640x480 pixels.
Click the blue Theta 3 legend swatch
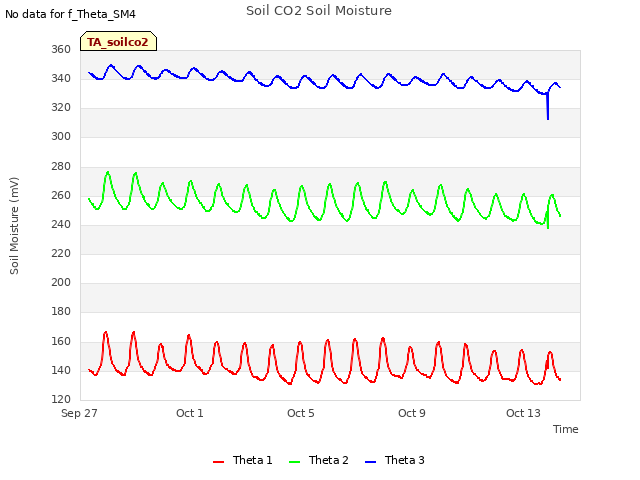(x=370, y=462)
